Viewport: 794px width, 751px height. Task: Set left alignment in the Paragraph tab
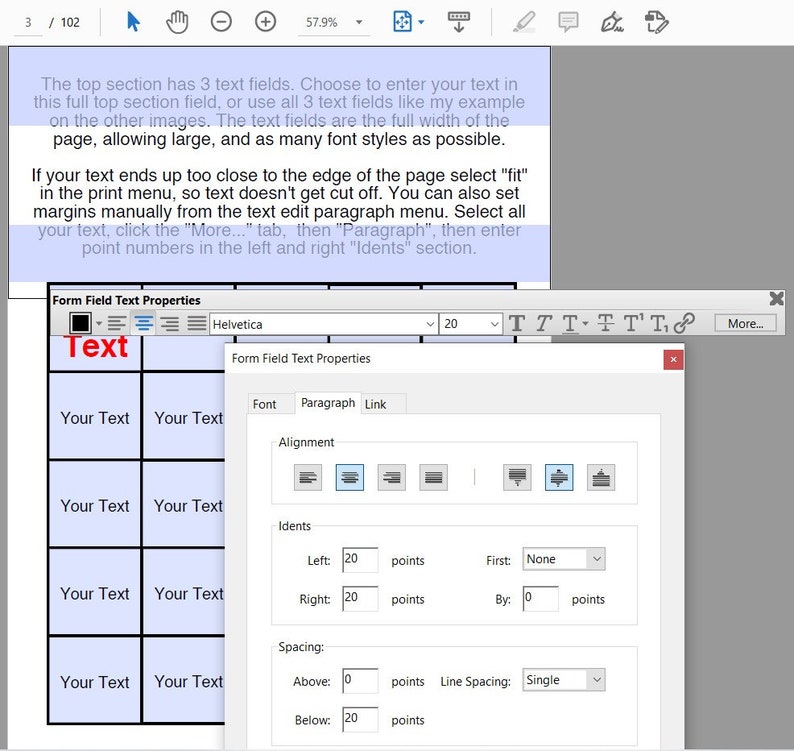pyautogui.click(x=307, y=477)
